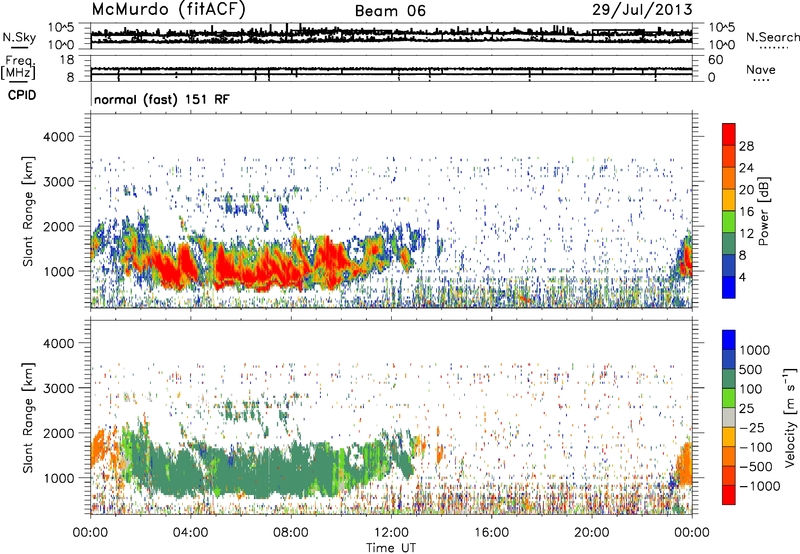Click the "Velocity [m s⁻¹]" colorbar title
The width and height of the screenshot is (800, 554).
tap(790, 417)
